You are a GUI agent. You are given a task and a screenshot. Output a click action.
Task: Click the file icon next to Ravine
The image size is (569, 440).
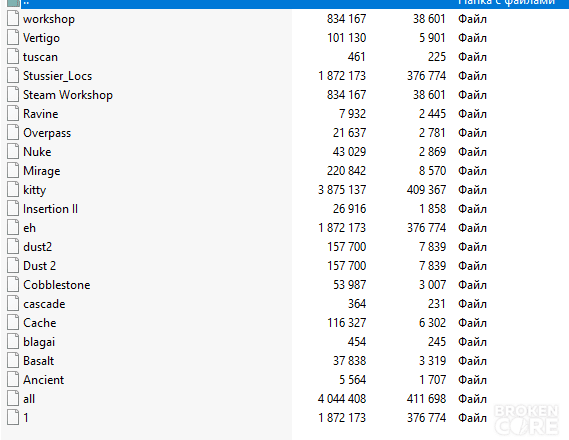(13, 114)
